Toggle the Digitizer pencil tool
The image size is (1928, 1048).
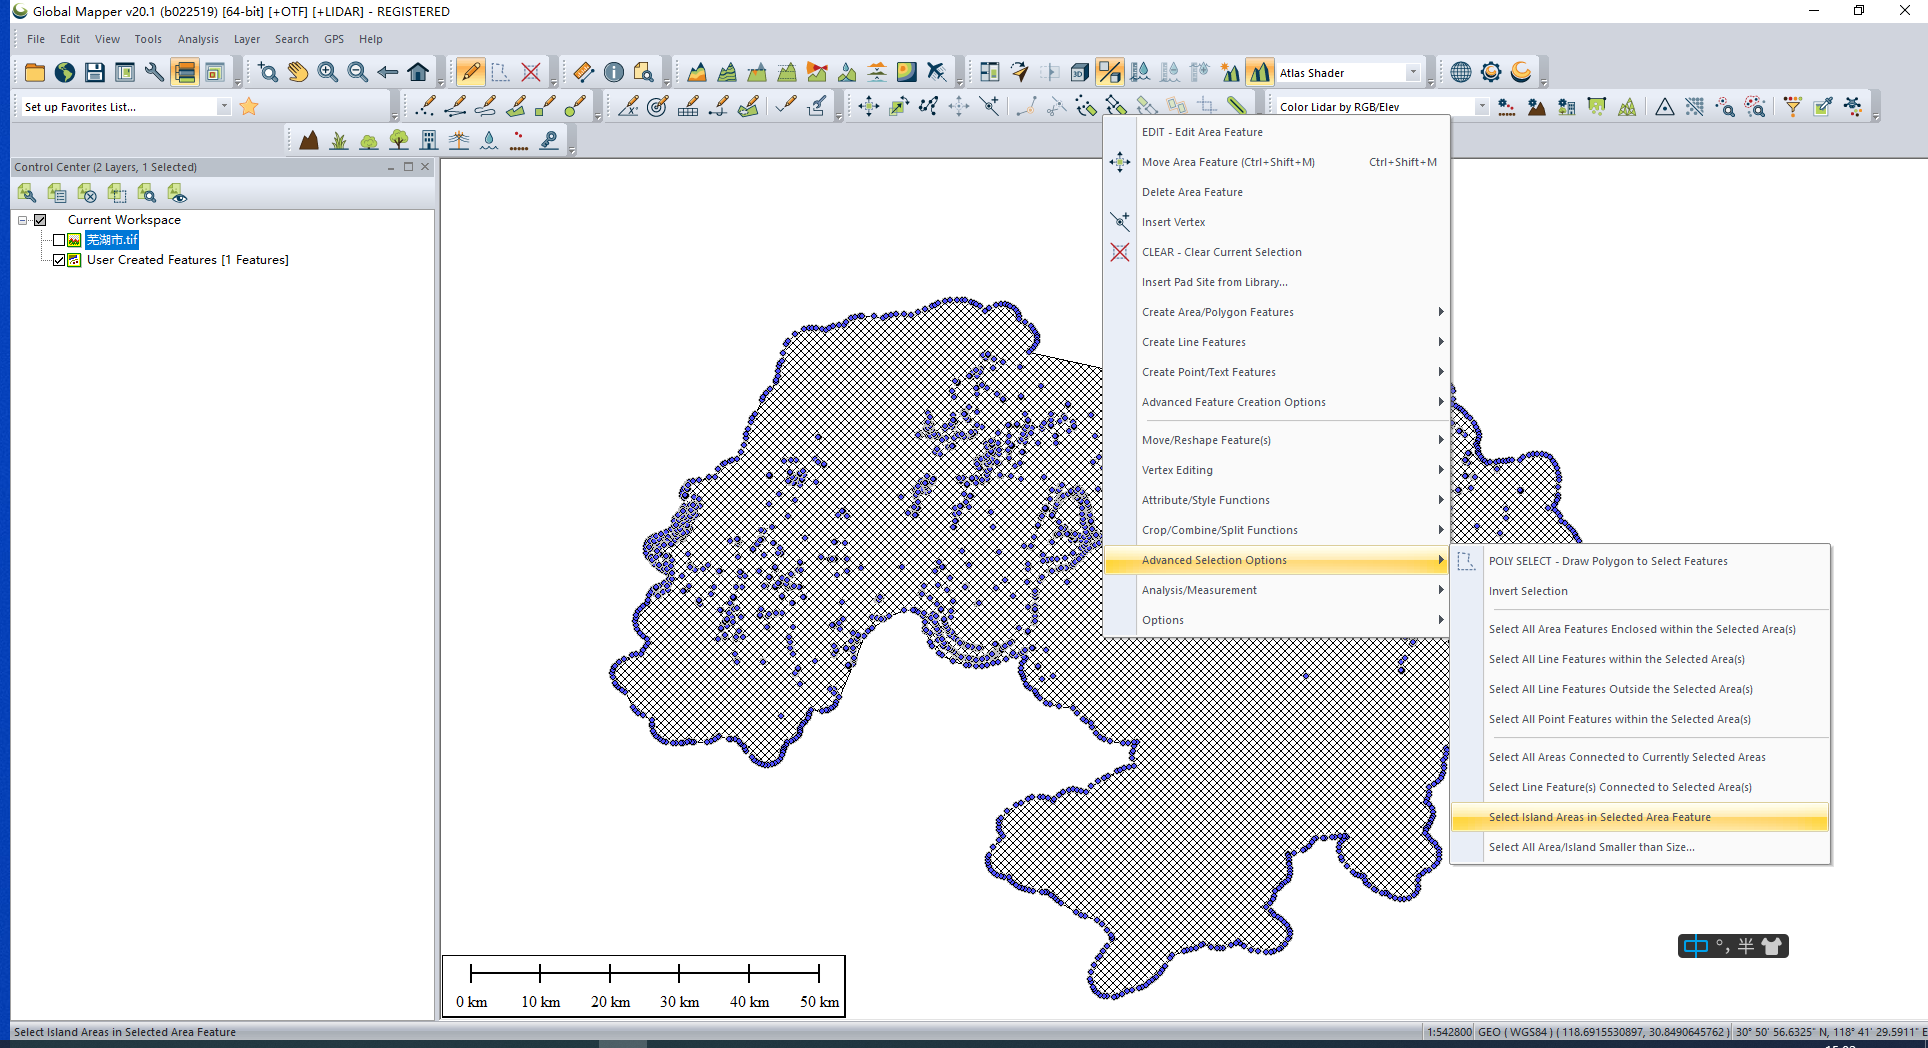pyautogui.click(x=470, y=72)
